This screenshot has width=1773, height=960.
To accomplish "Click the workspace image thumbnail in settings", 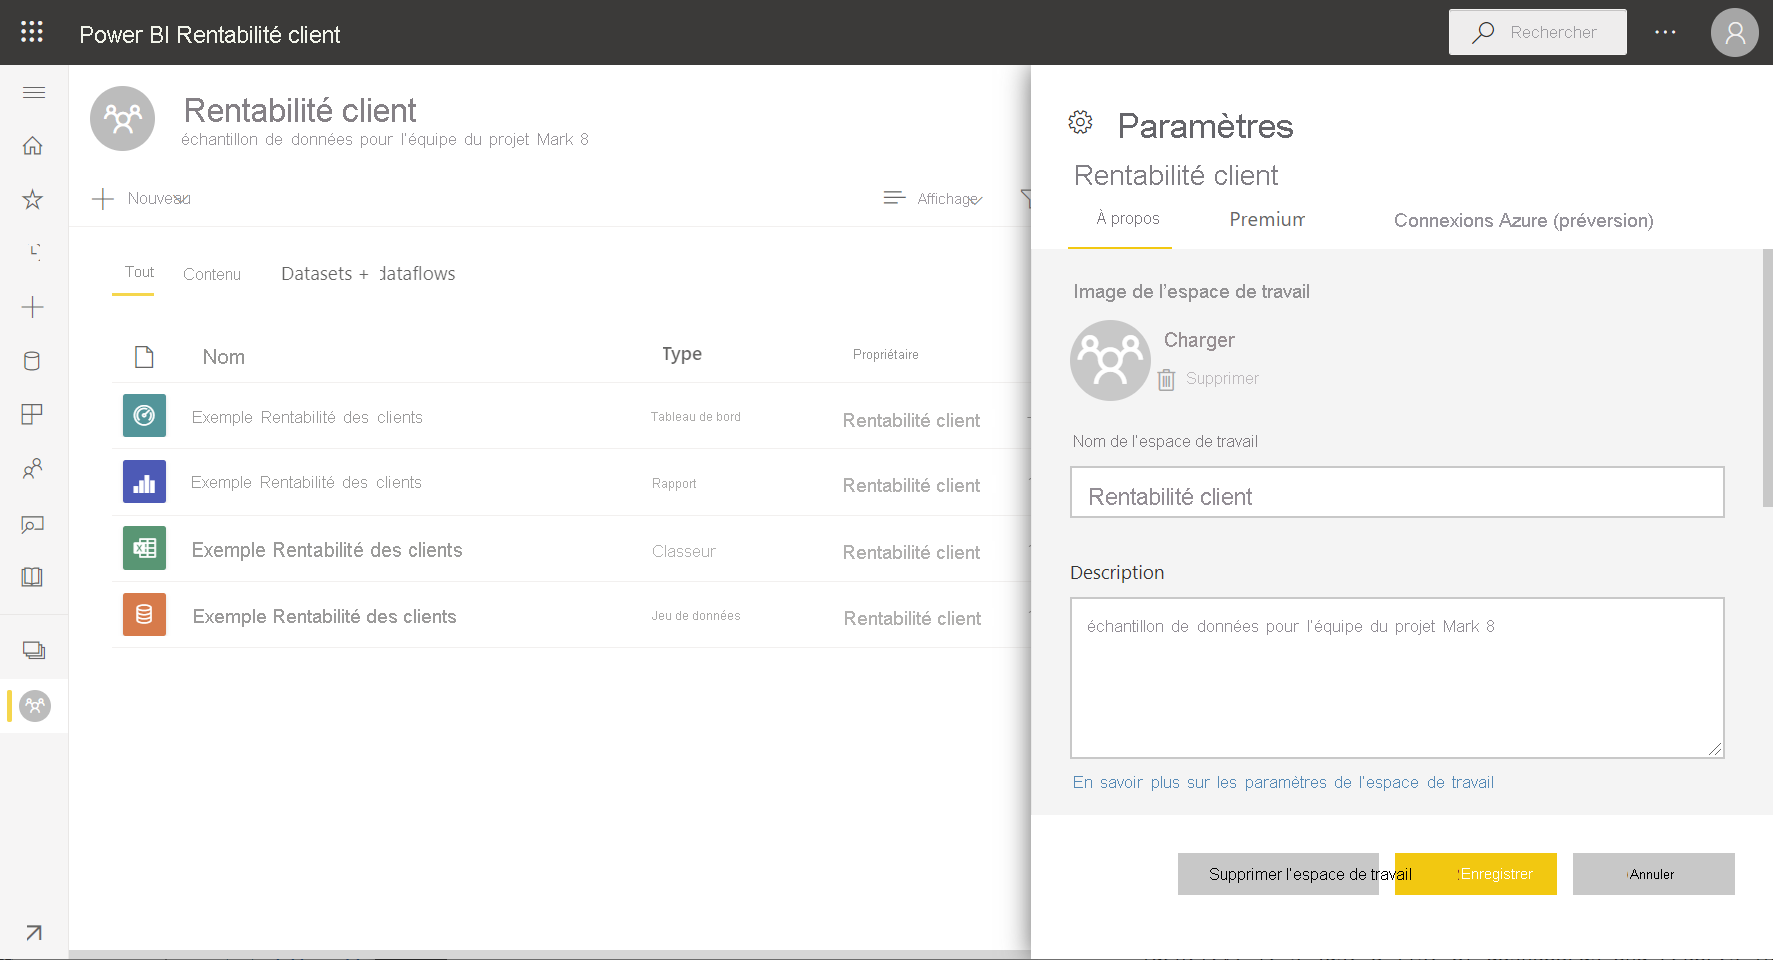I will point(1110,360).
